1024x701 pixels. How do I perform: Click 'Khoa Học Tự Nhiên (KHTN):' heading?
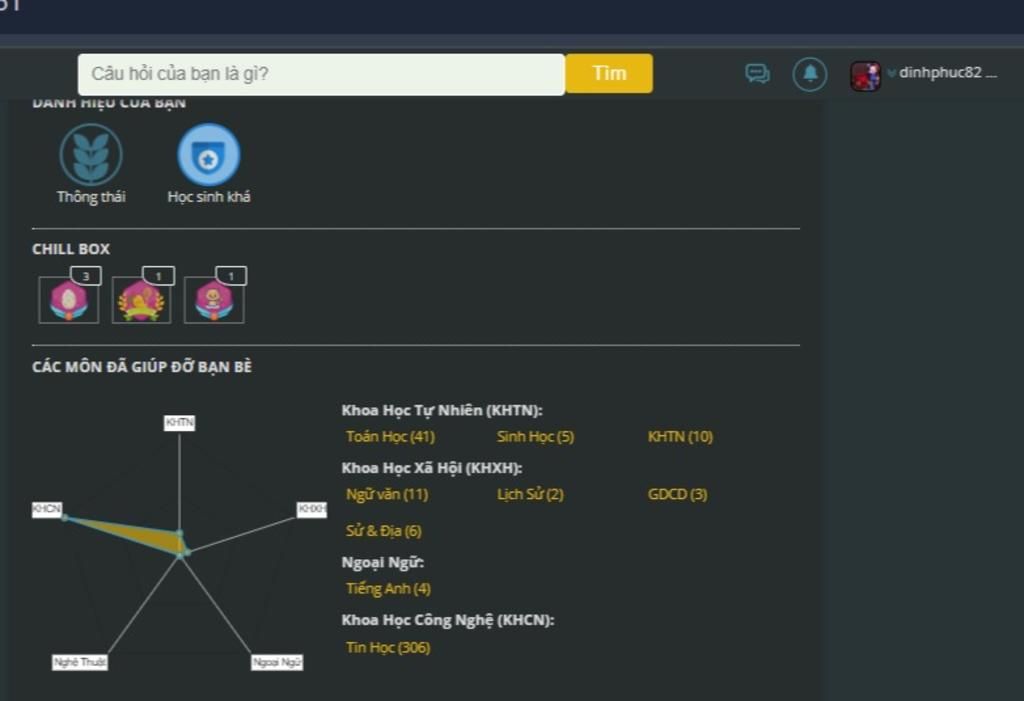click(442, 410)
